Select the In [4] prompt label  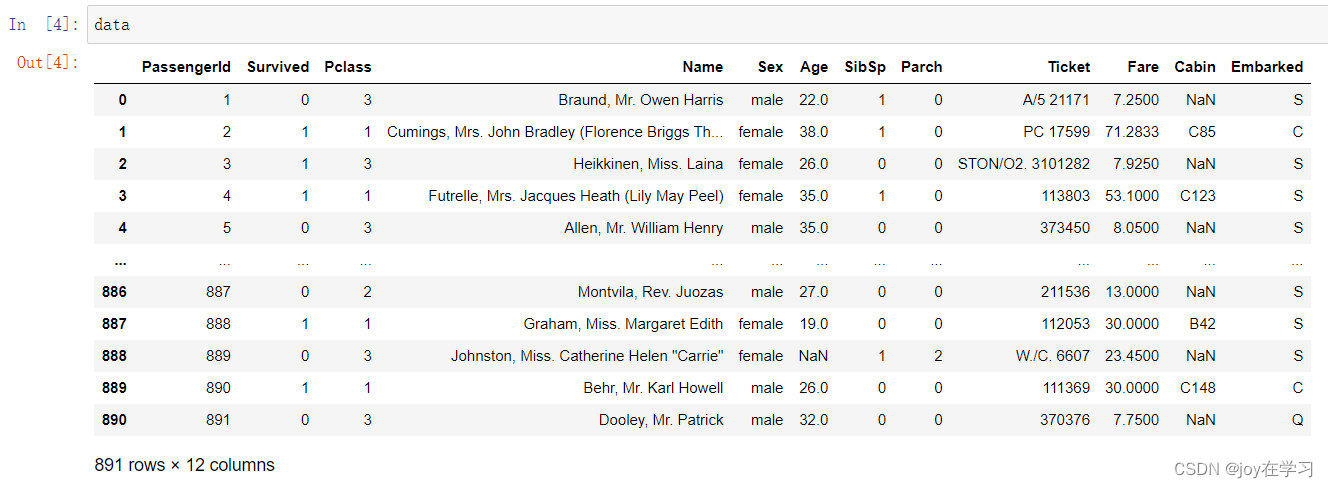43,24
